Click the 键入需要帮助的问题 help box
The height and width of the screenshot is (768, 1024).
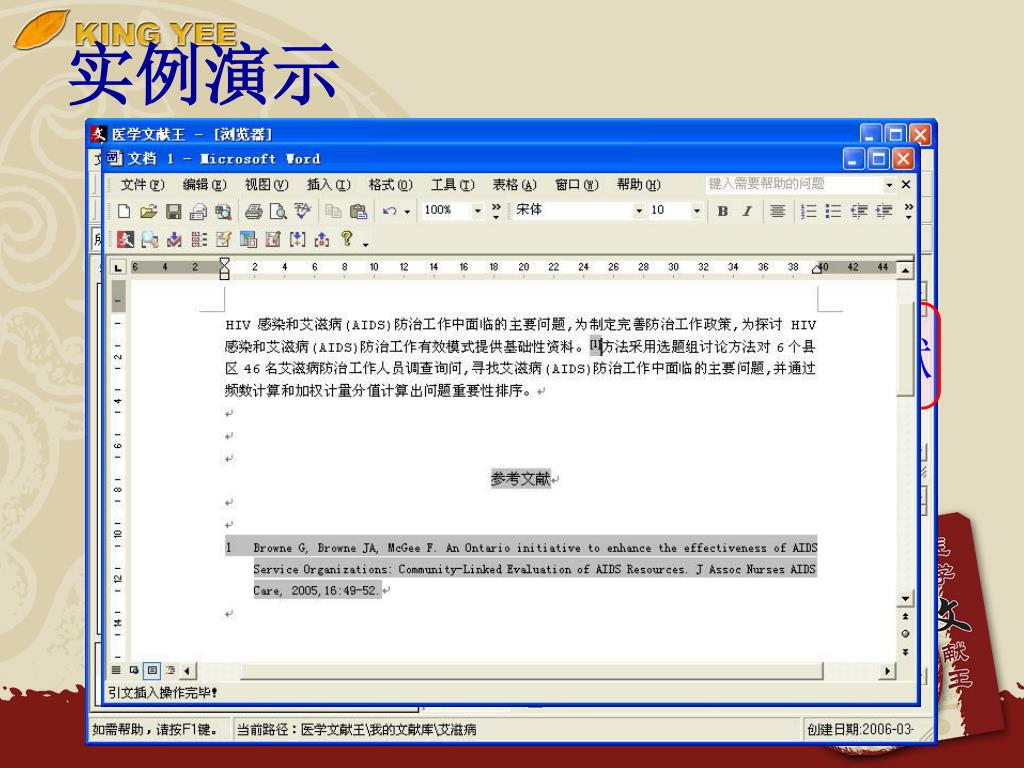(x=794, y=184)
